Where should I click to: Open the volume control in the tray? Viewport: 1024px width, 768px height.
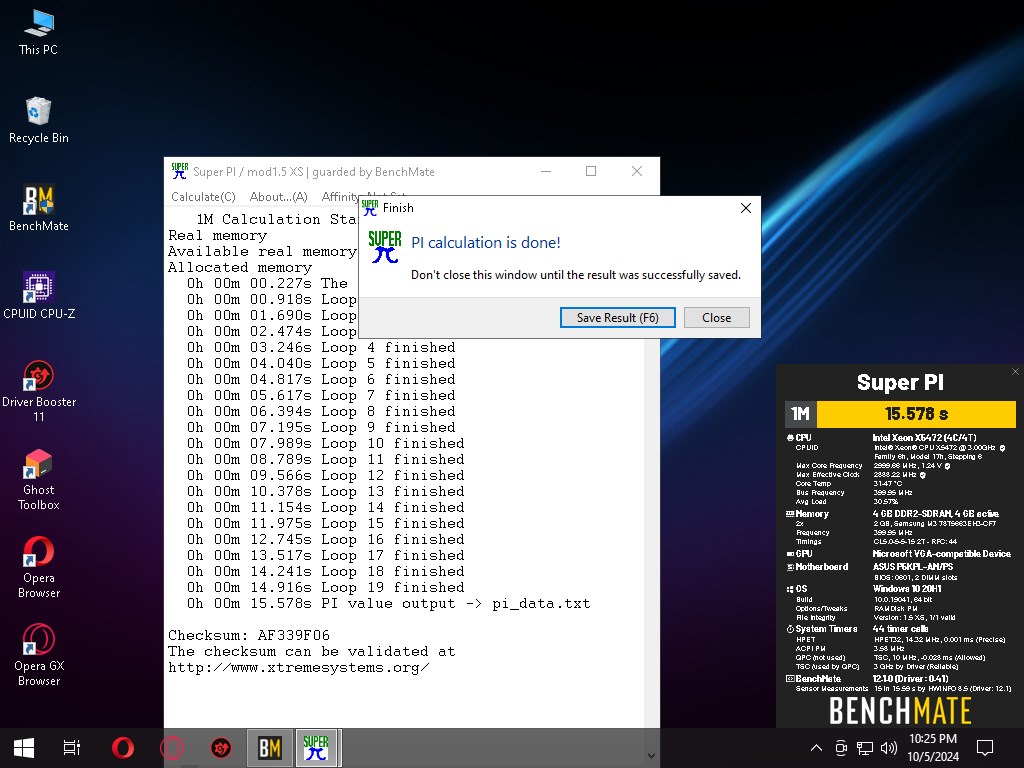(888, 748)
